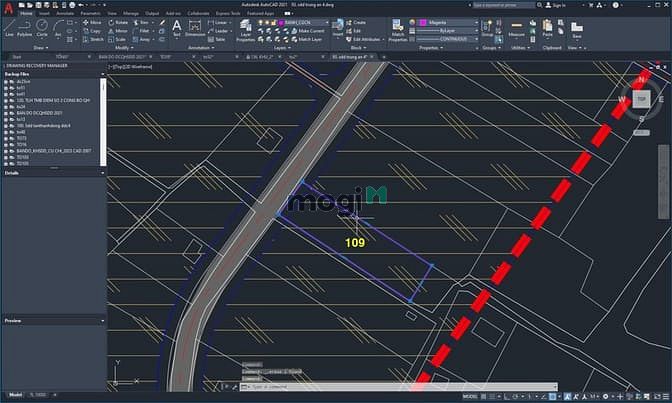Switch to the Manage ribbon tab
672x403 pixels.
[131, 13]
